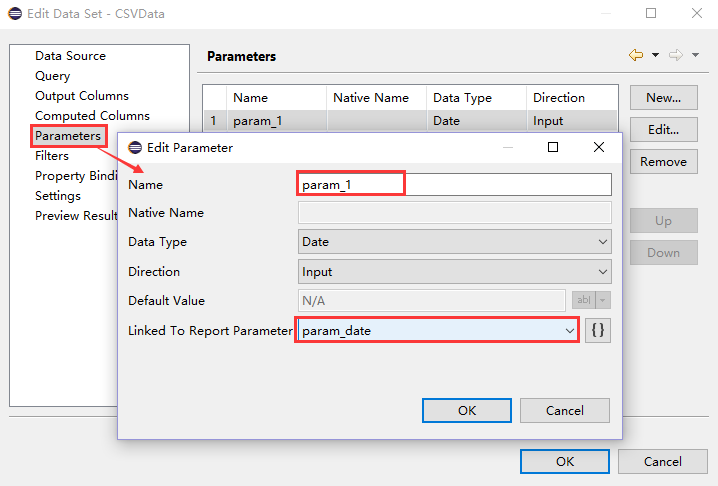Select Data Source in the left list
Viewport: 718px width, 486px height.
(70, 56)
